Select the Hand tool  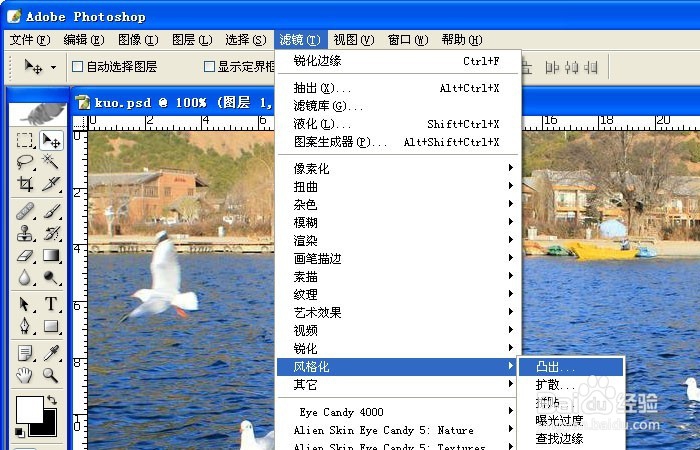25,375
